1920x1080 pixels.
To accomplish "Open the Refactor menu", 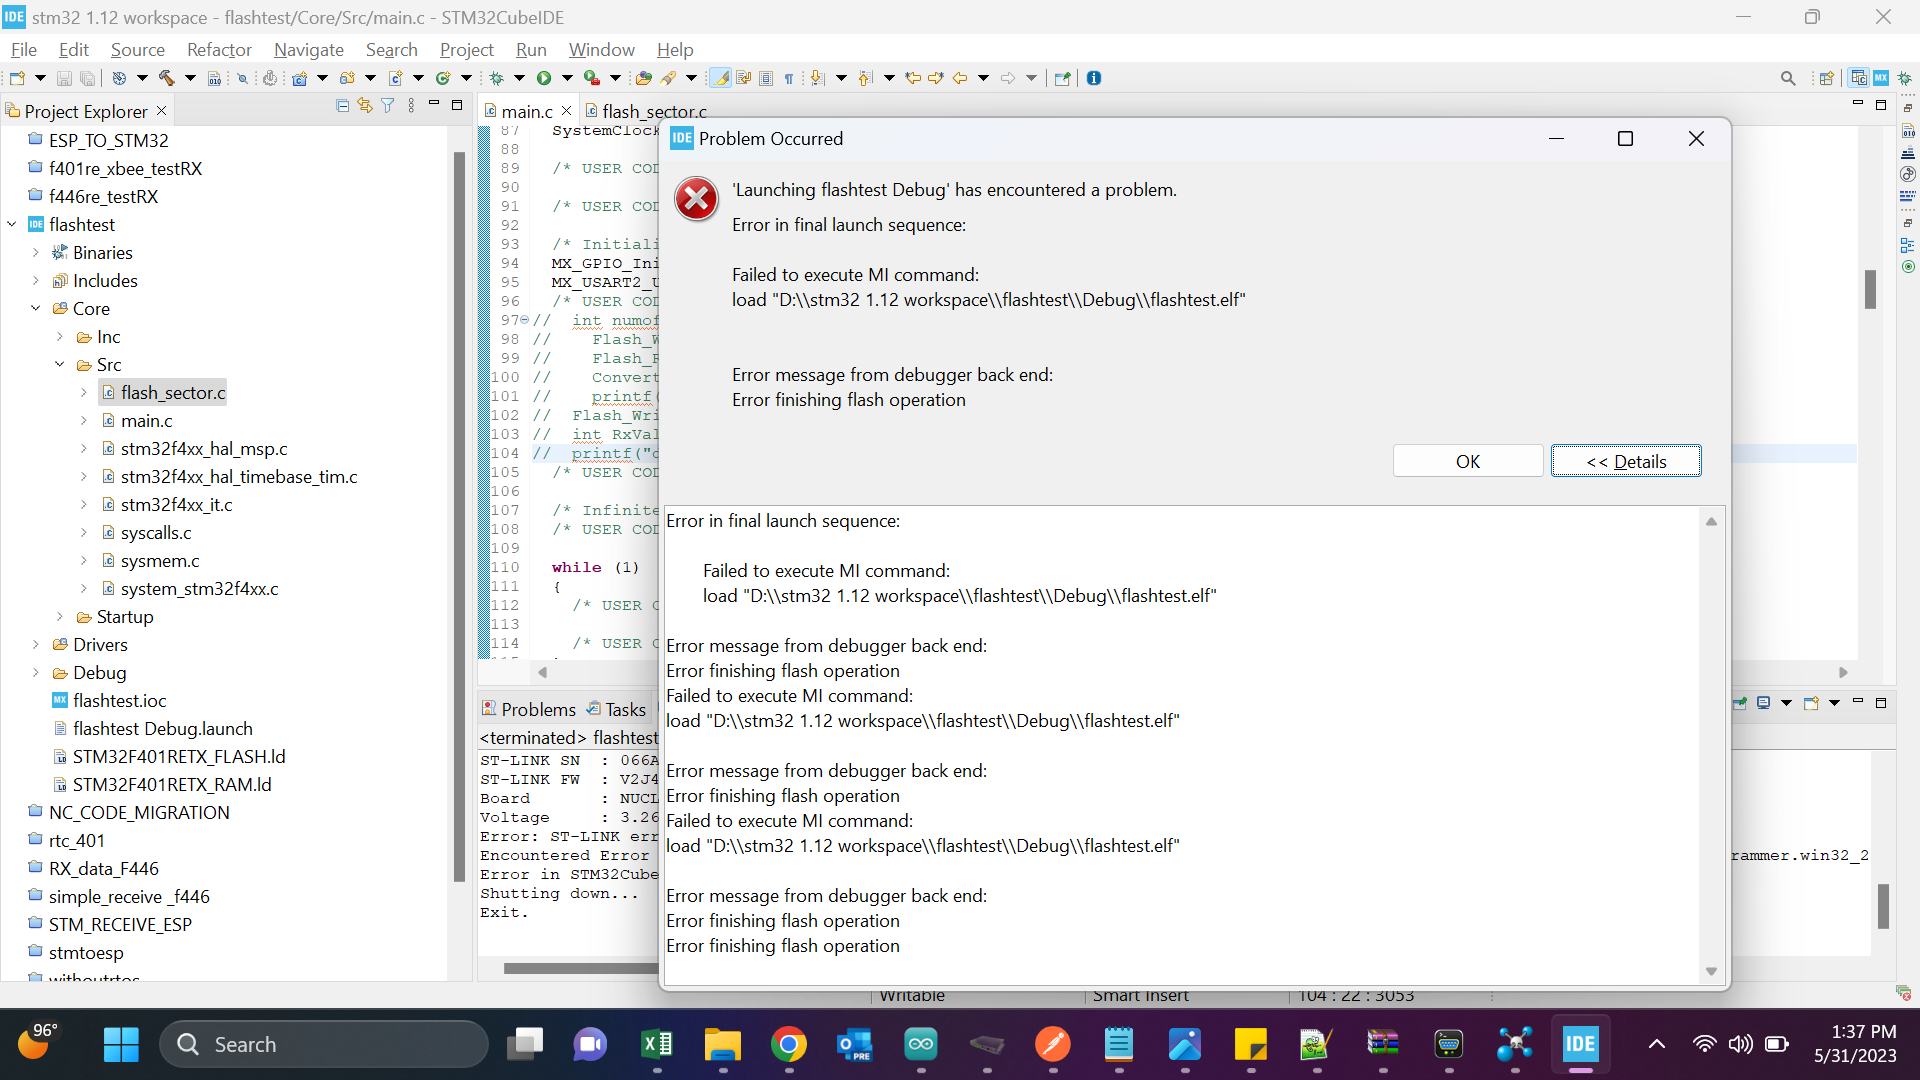I will pyautogui.click(x=219, y=49).
